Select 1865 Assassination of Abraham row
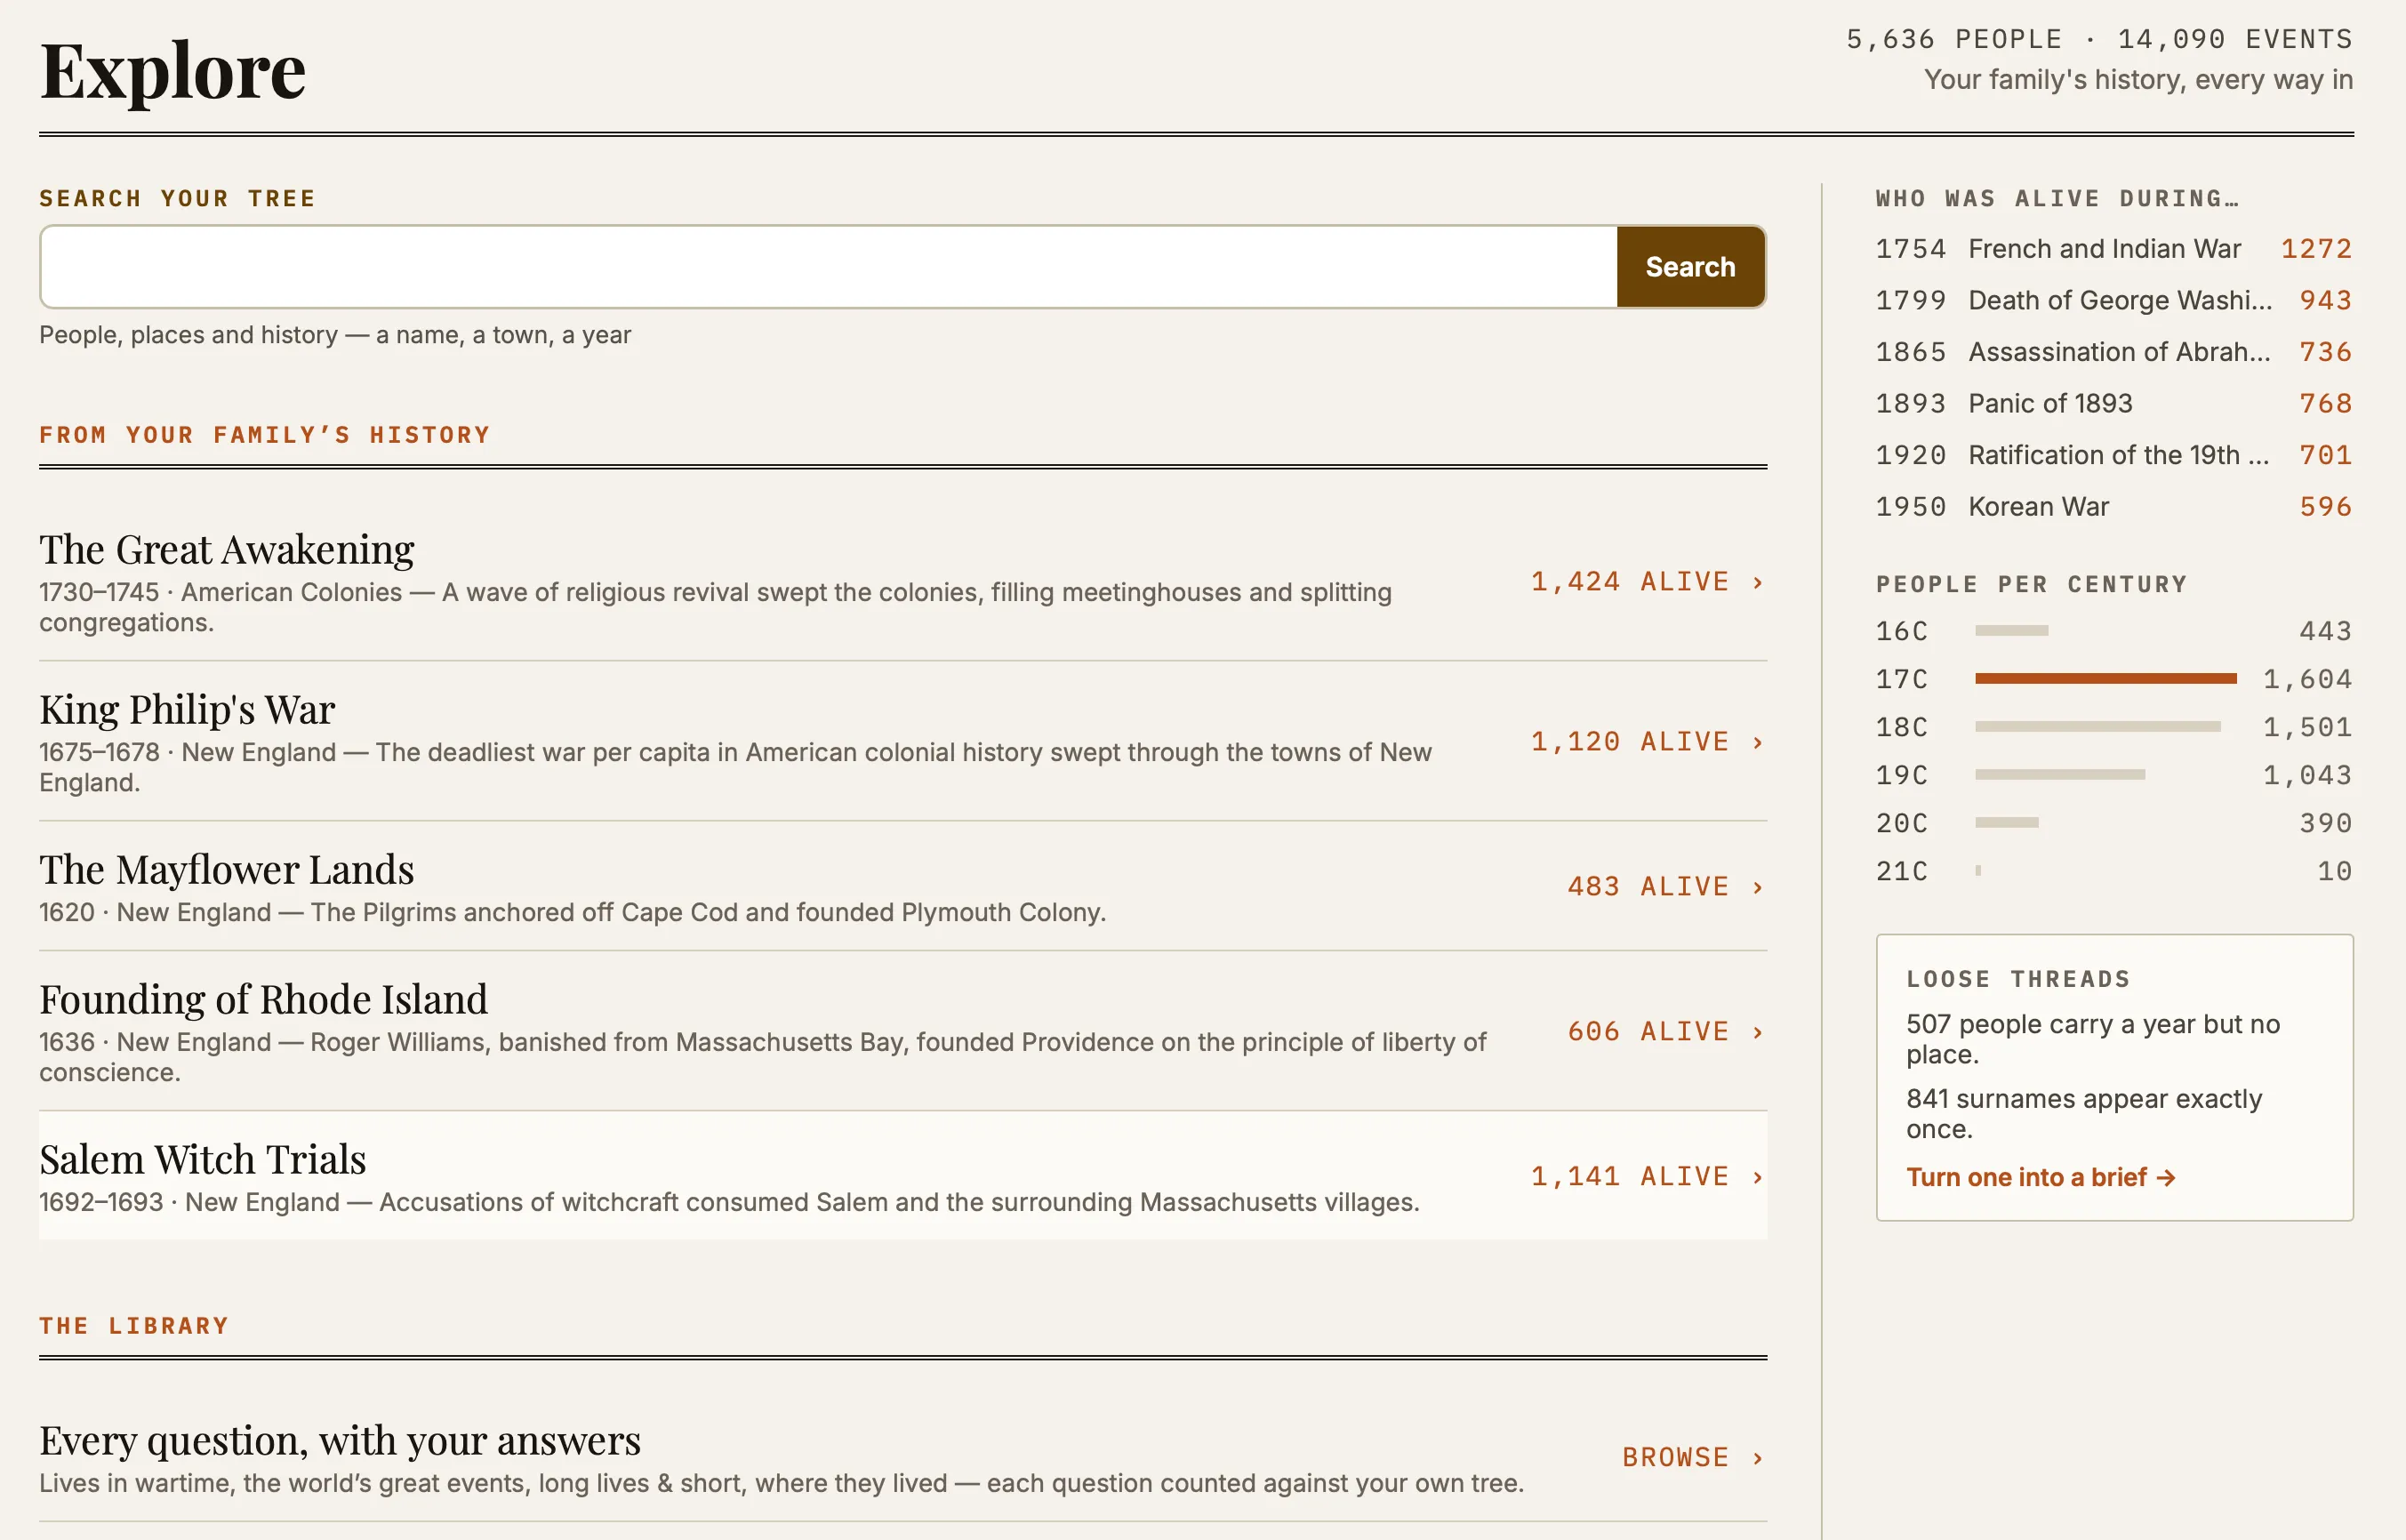The image size is (2406, 1540). 2114,352
